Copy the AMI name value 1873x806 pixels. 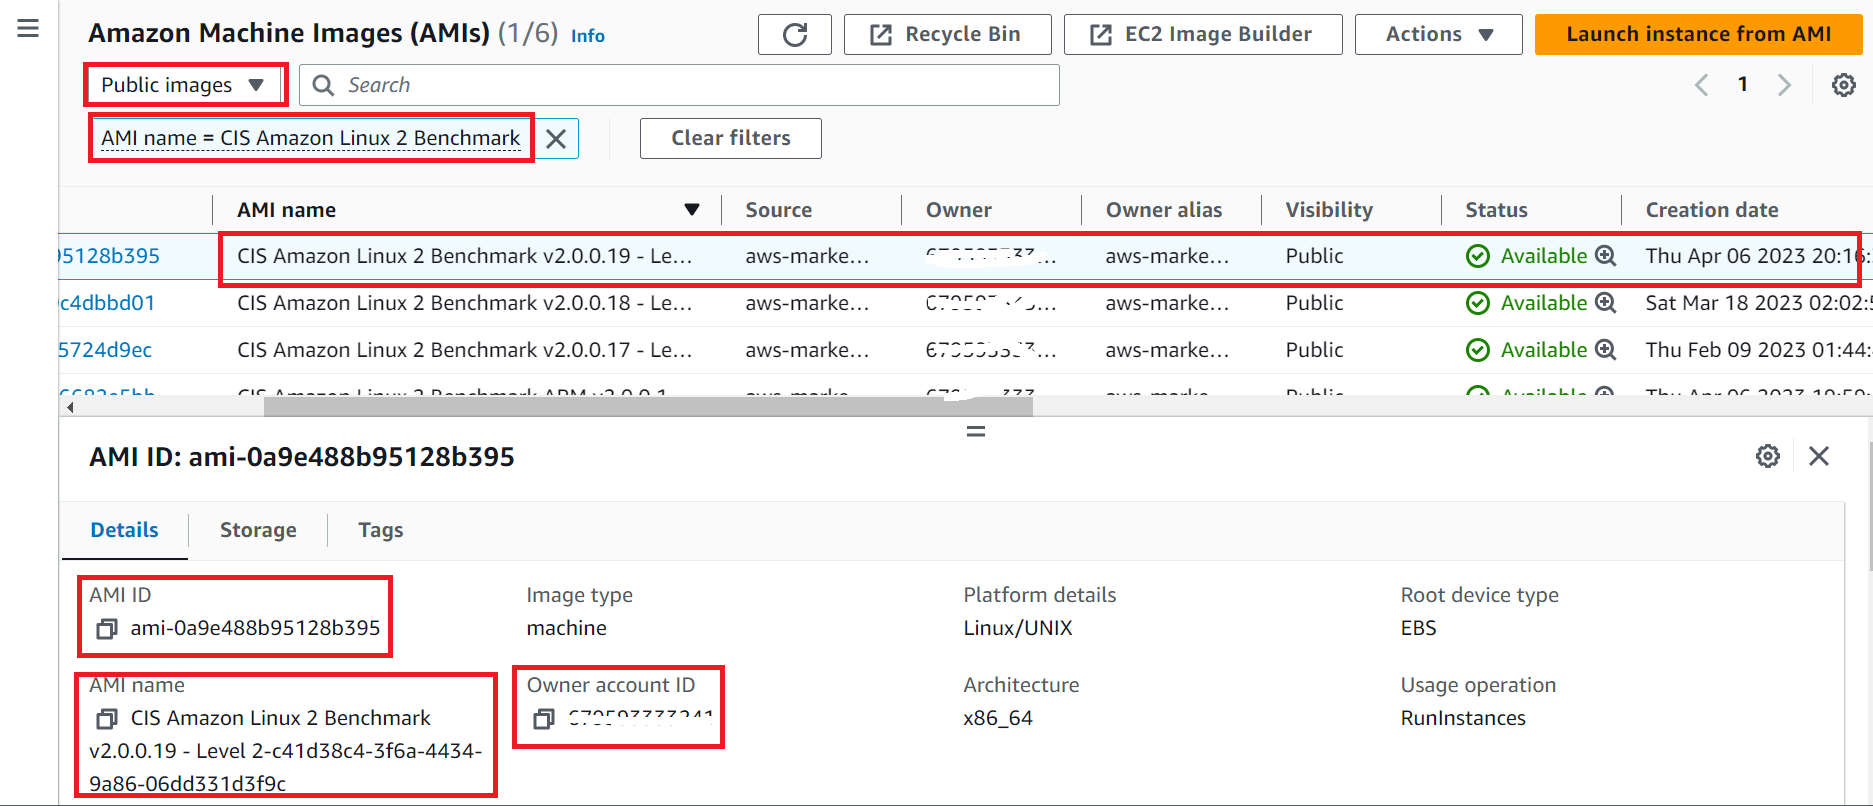[x=107, y=719]
